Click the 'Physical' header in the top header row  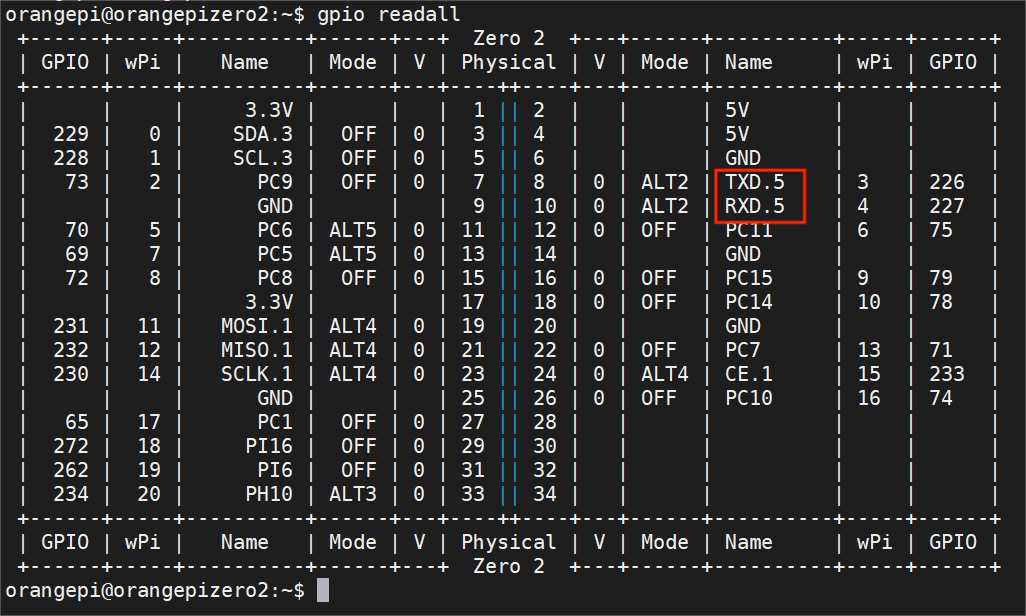pyautogui.click(x=508, y=63)
